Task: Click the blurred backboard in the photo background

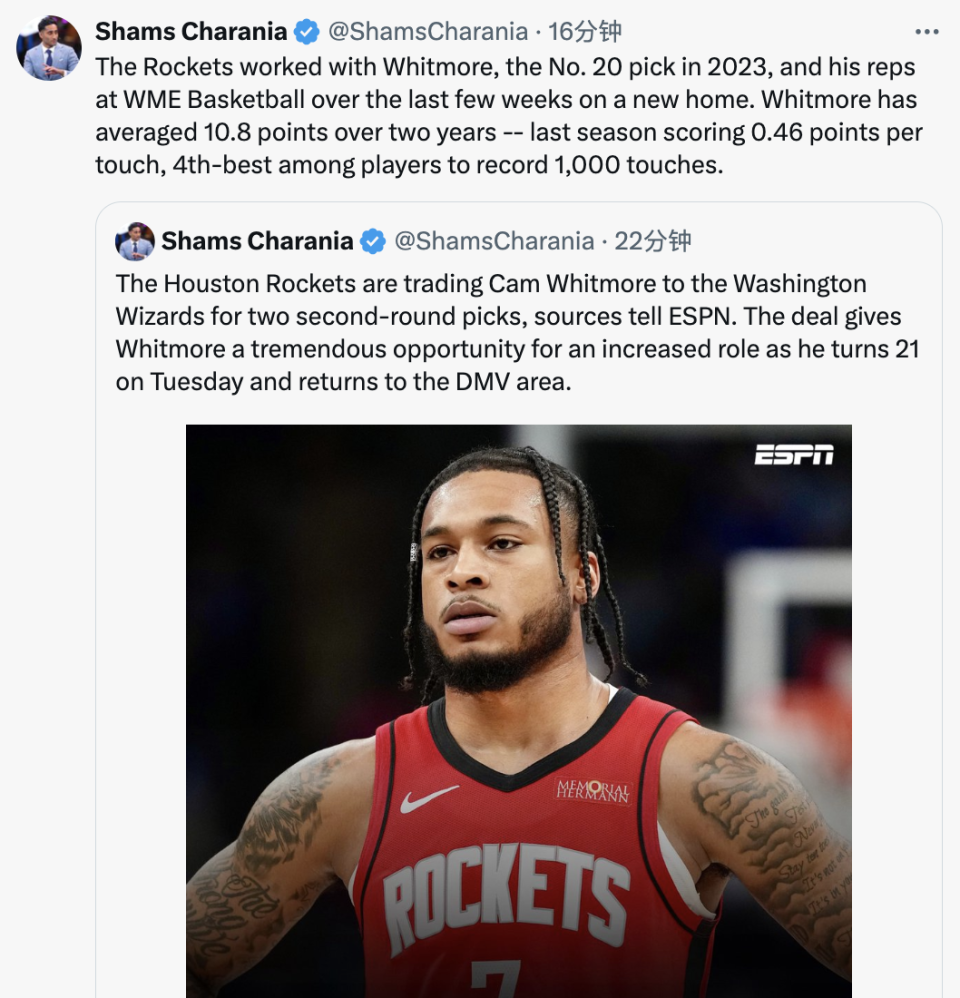Action: pos(789,643)
